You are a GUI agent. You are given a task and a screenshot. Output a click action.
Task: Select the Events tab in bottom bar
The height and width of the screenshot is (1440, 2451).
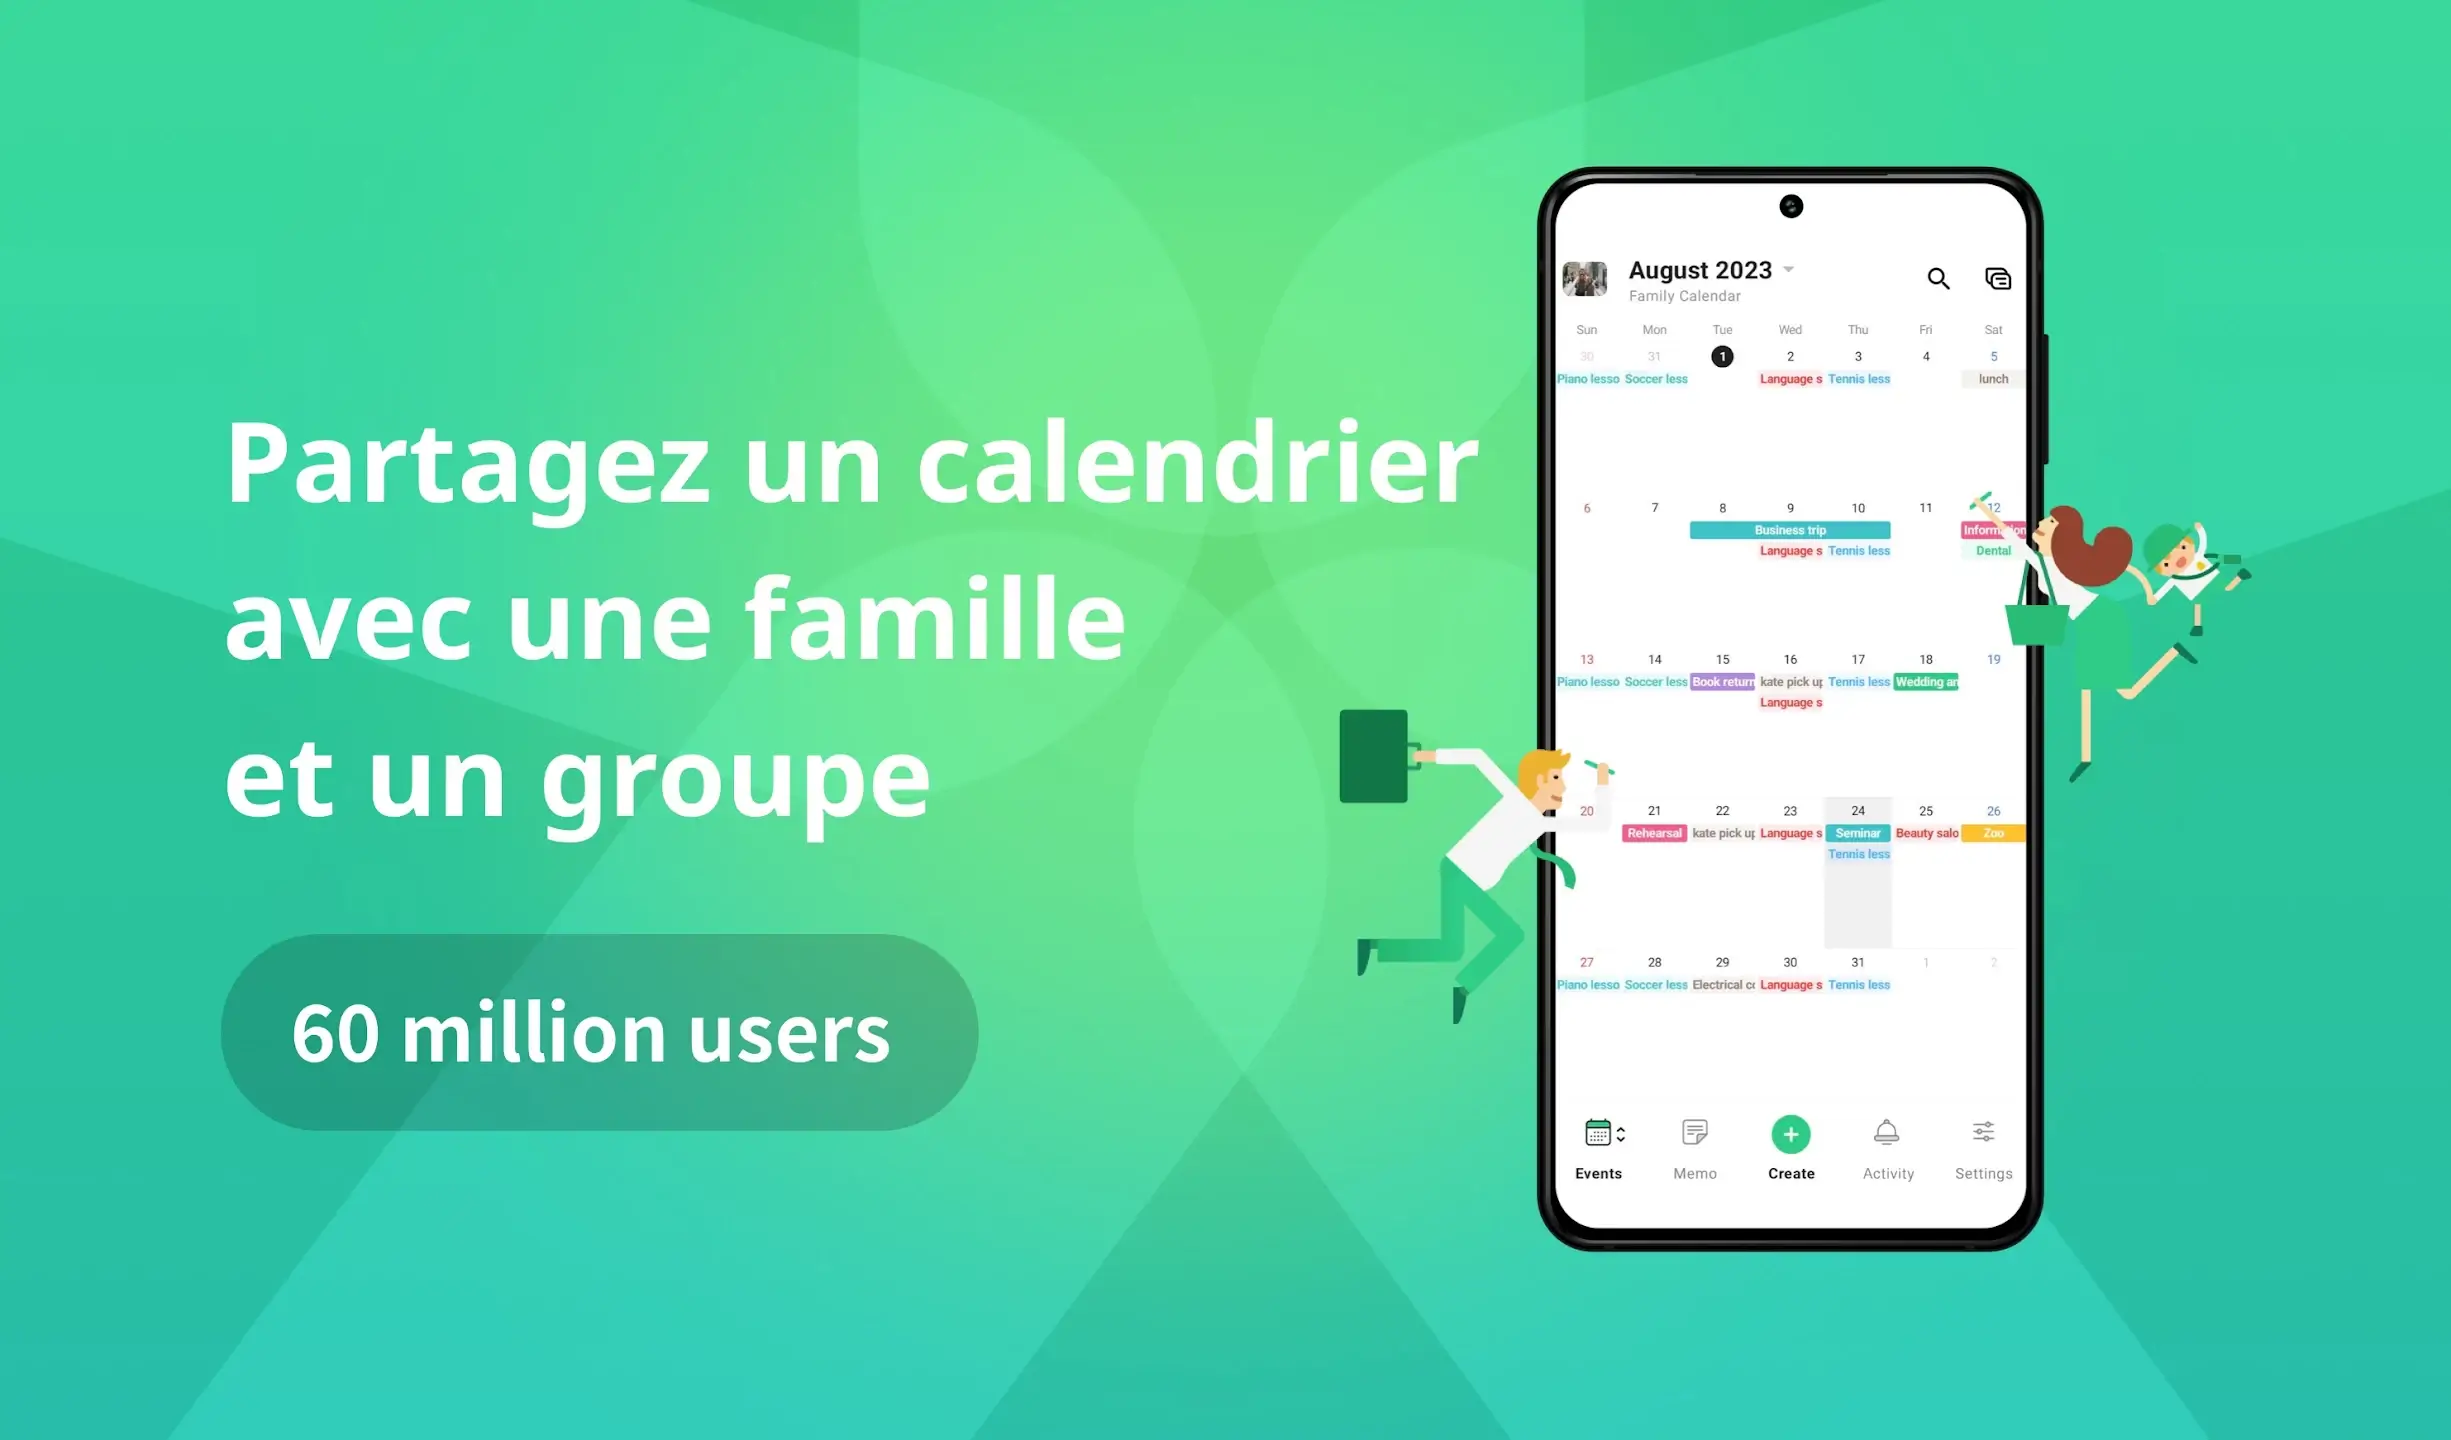click(1597, 1149)
